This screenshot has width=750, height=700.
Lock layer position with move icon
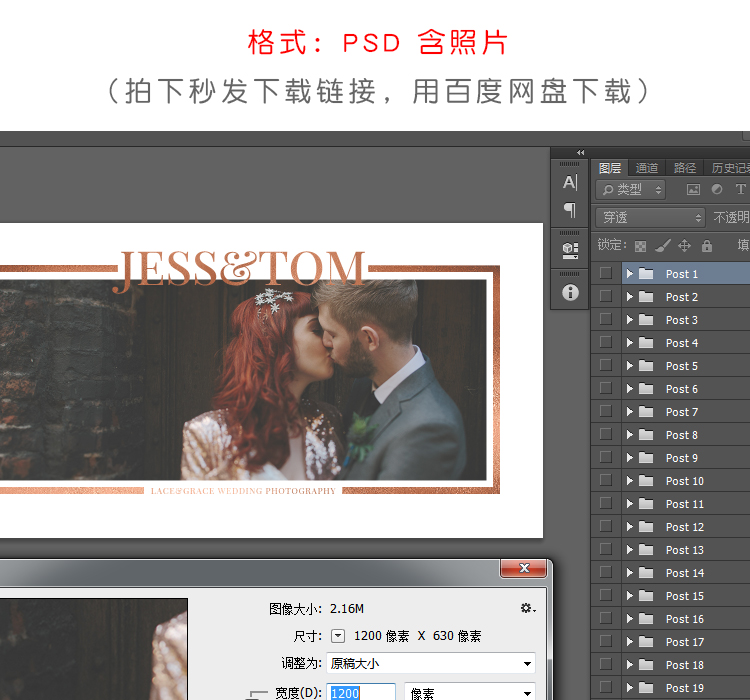685,245
